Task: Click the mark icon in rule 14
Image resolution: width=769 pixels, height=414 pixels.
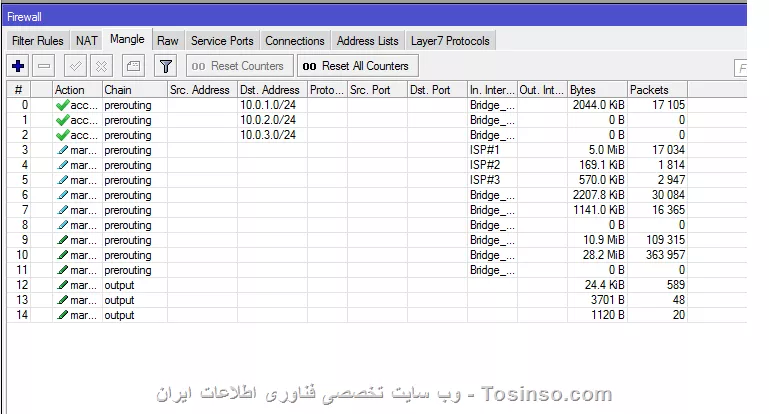Action: [x=62, y=315]
